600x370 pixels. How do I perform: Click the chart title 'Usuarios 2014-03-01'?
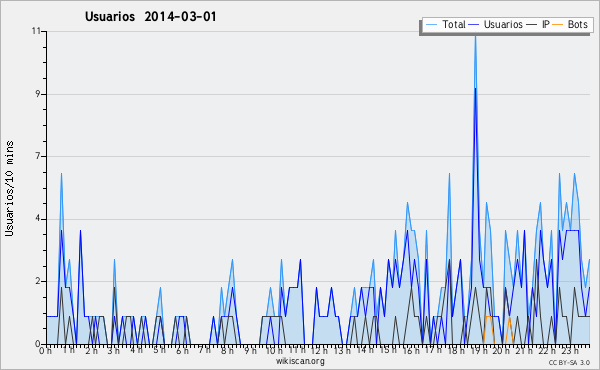[x=151, y=16]
